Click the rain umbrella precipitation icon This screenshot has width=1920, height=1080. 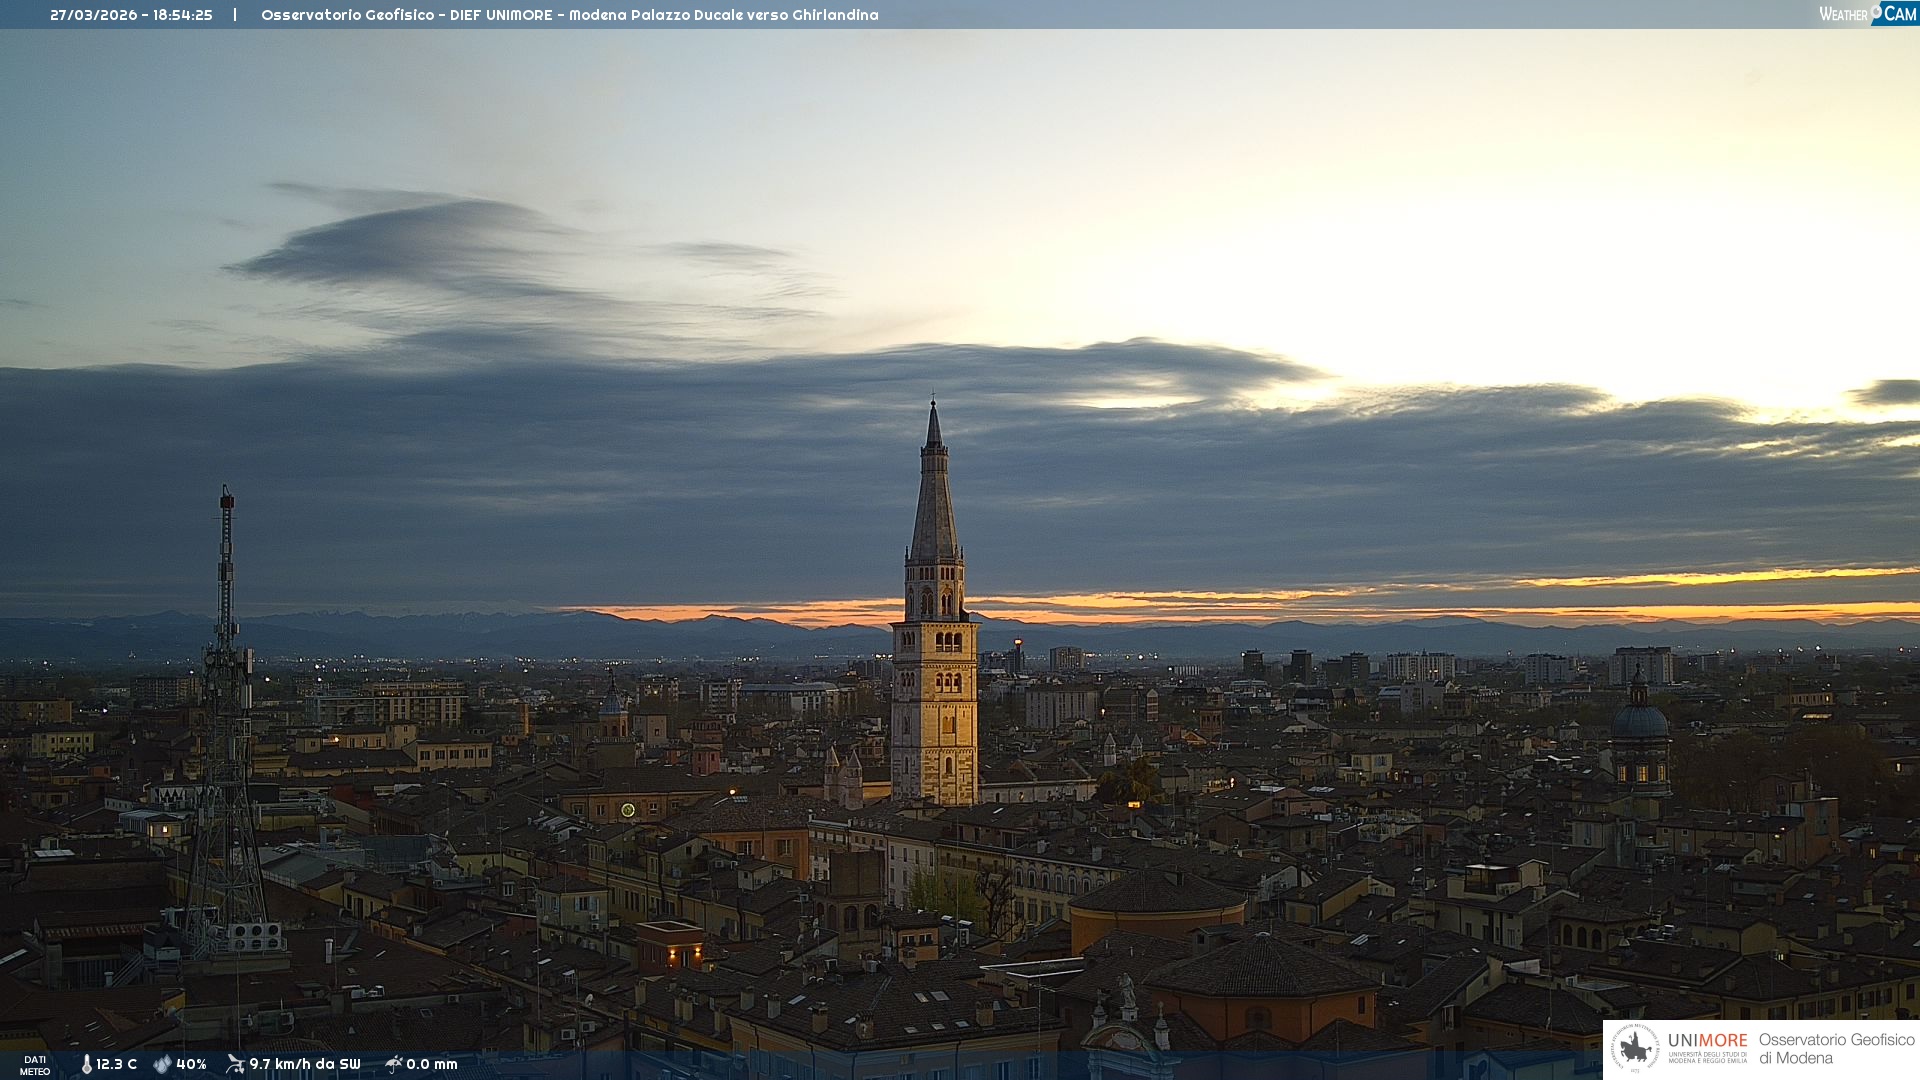(x=394, y=1064)
